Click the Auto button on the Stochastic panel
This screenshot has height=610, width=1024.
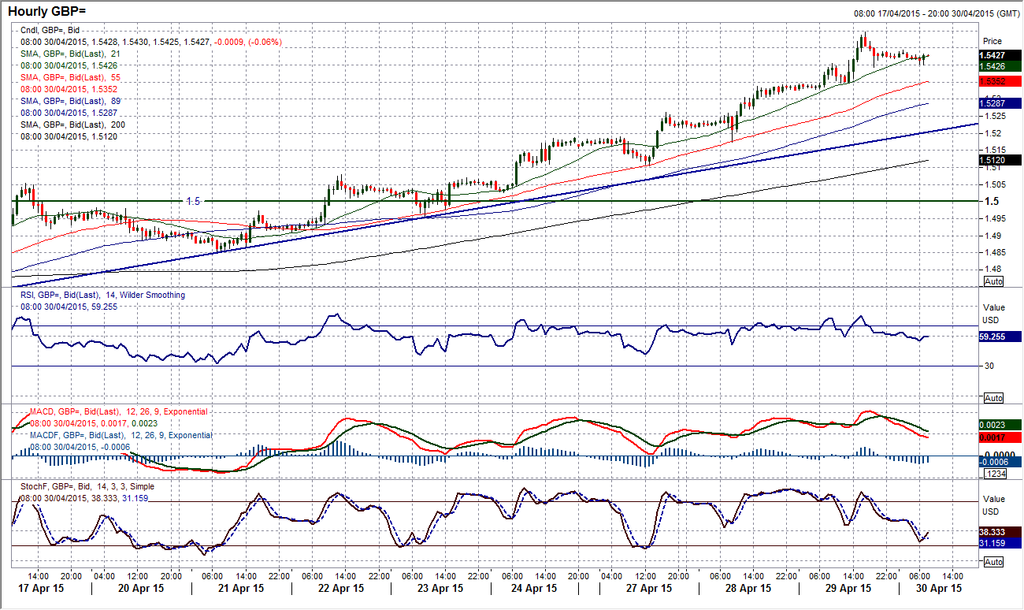(993, 562)
